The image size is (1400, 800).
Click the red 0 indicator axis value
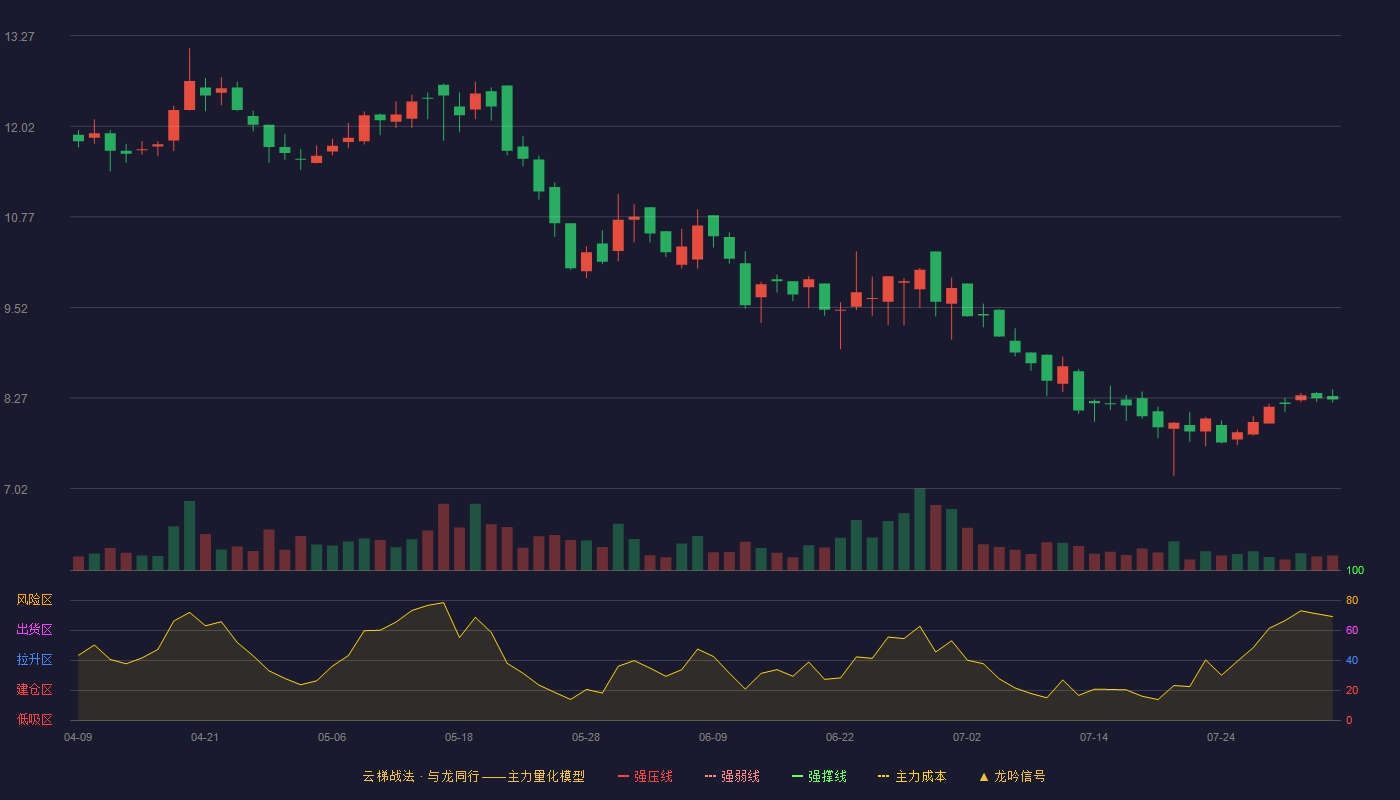pos(1349,720)
